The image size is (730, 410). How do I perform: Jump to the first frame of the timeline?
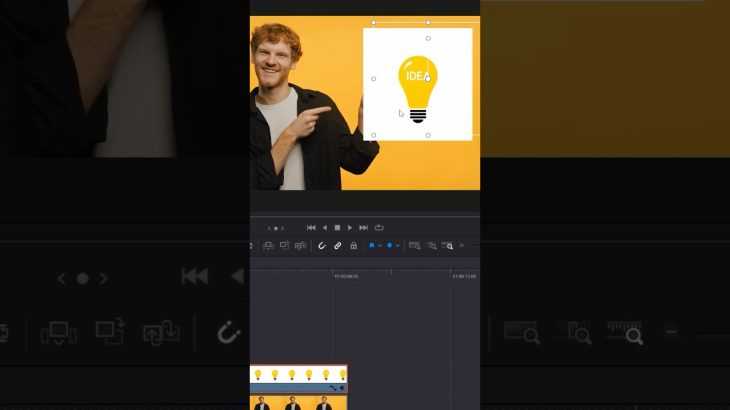pyautogui.click(x=311, y=228)
